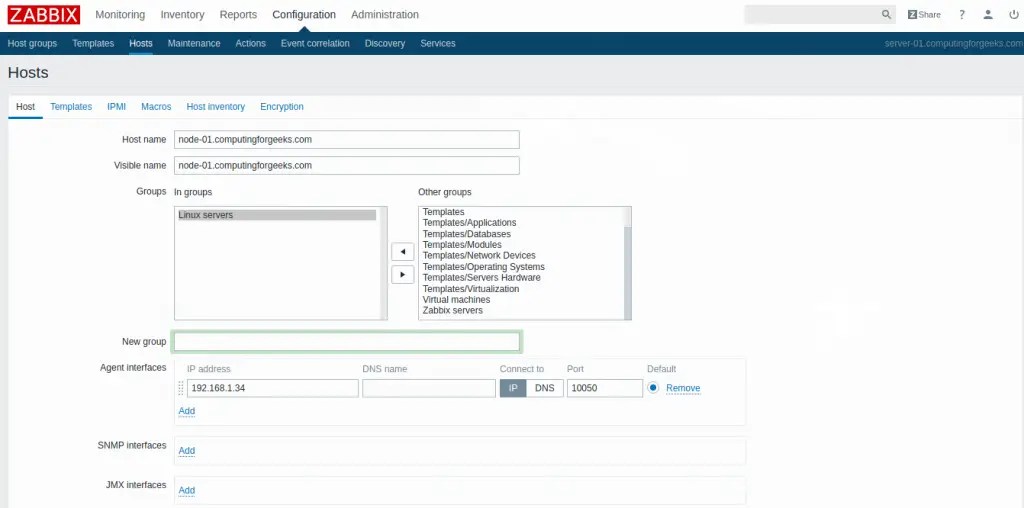
Task: Click the Port field
Action: [x=605, y=388]
